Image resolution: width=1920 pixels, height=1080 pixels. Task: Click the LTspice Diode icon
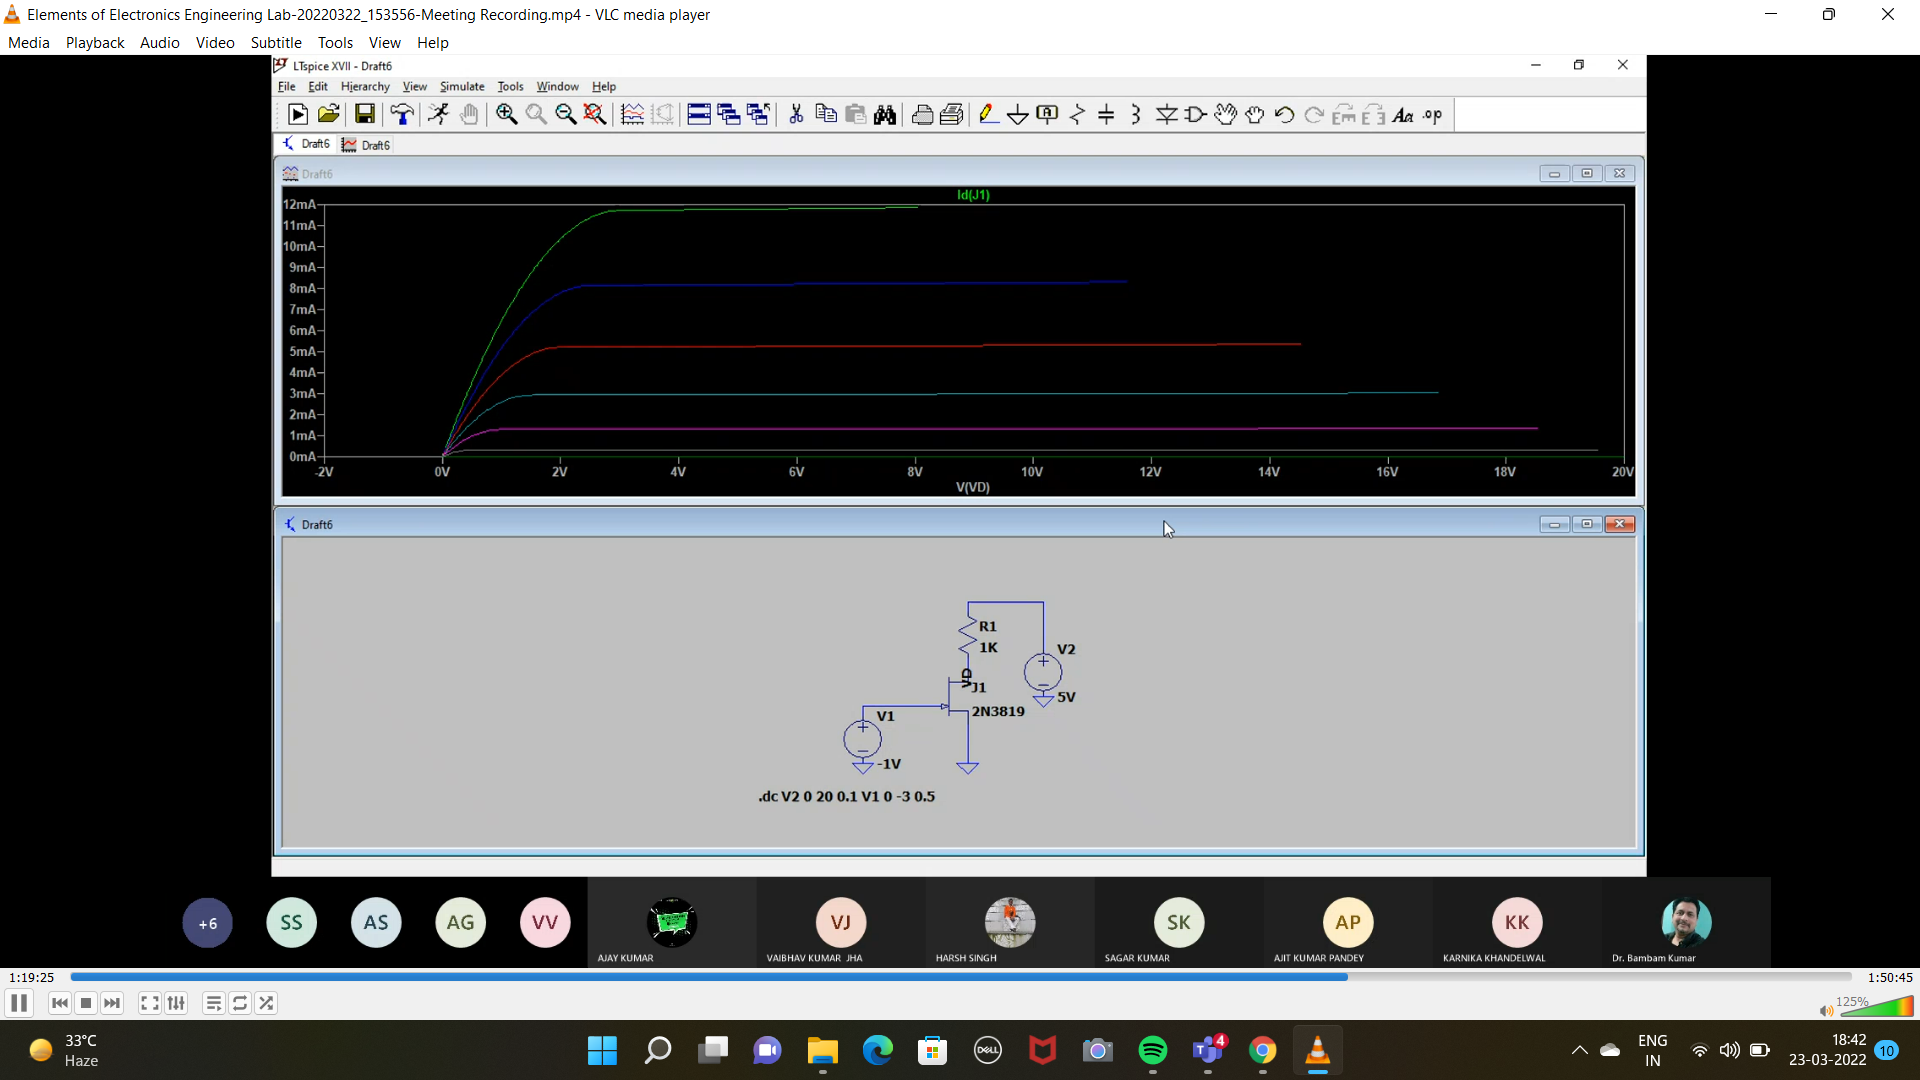pos(1166,115)
